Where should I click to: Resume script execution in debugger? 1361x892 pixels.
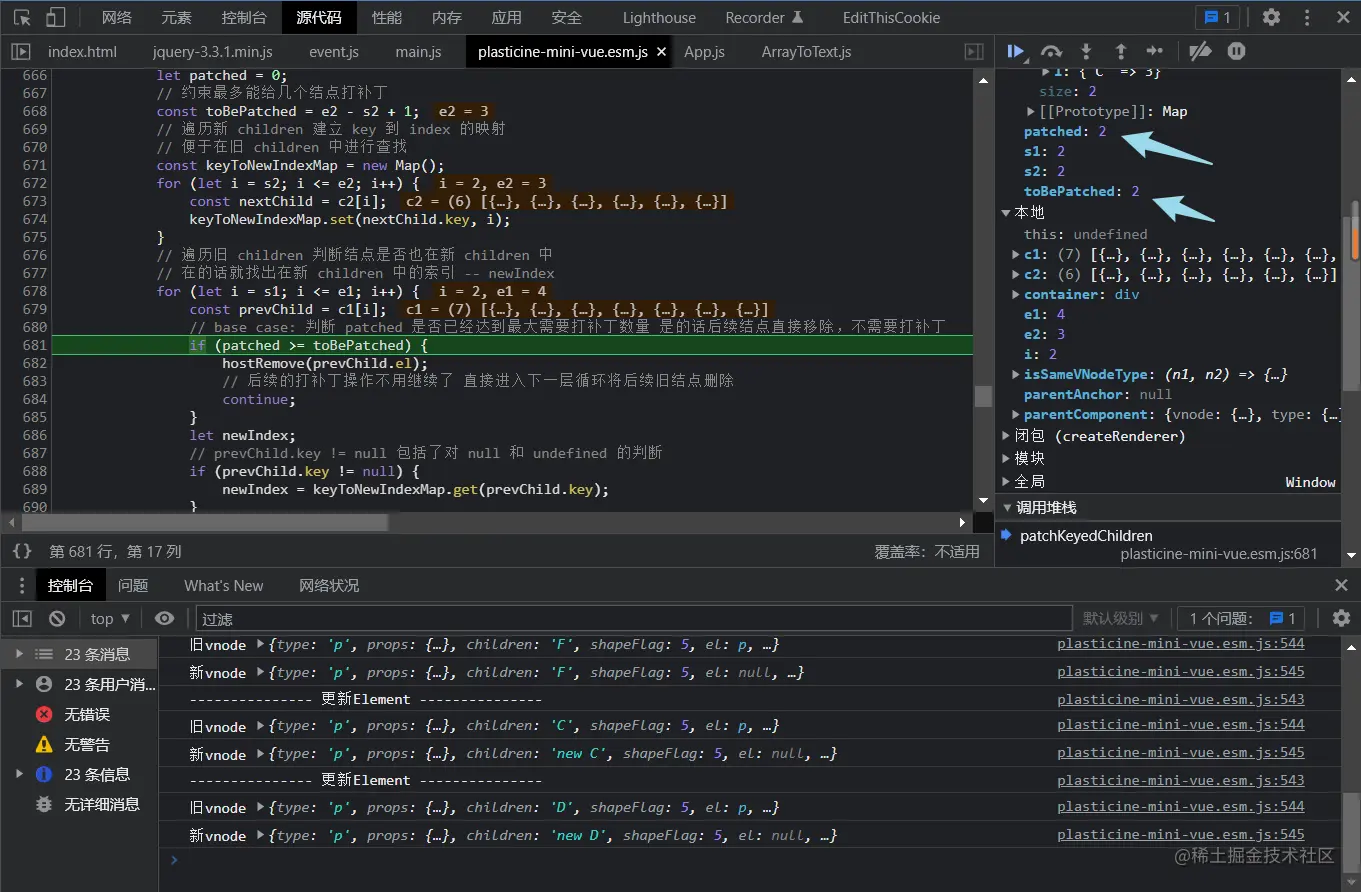1016,51
